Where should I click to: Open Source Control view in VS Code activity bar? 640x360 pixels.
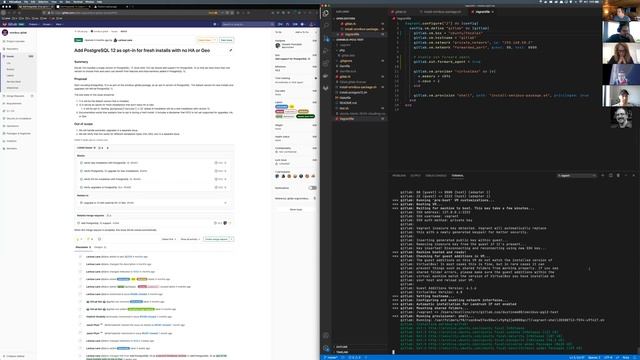tap(326, 38)
